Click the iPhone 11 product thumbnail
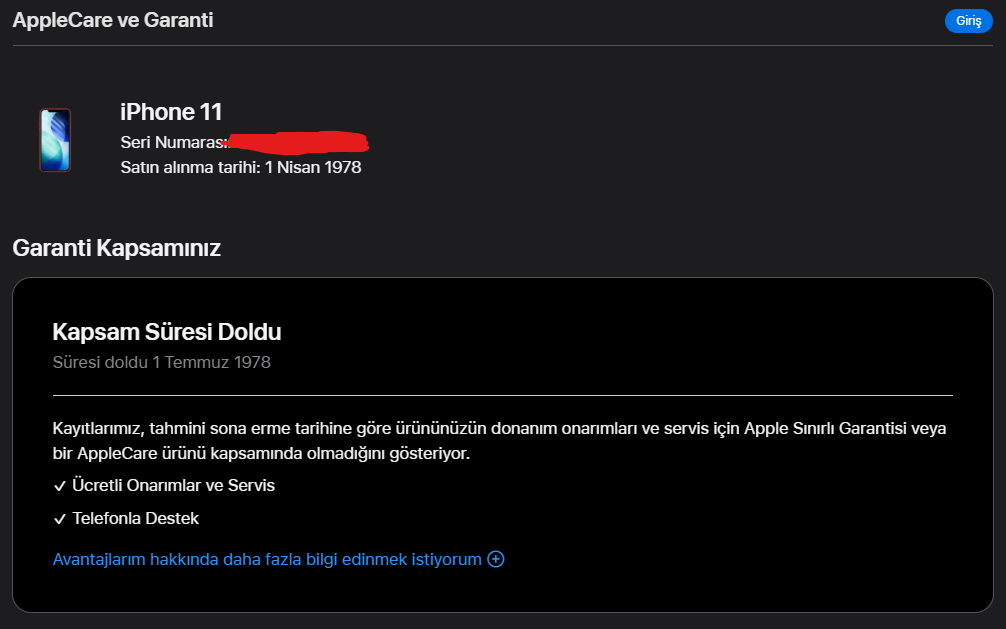 pos(55,140)
